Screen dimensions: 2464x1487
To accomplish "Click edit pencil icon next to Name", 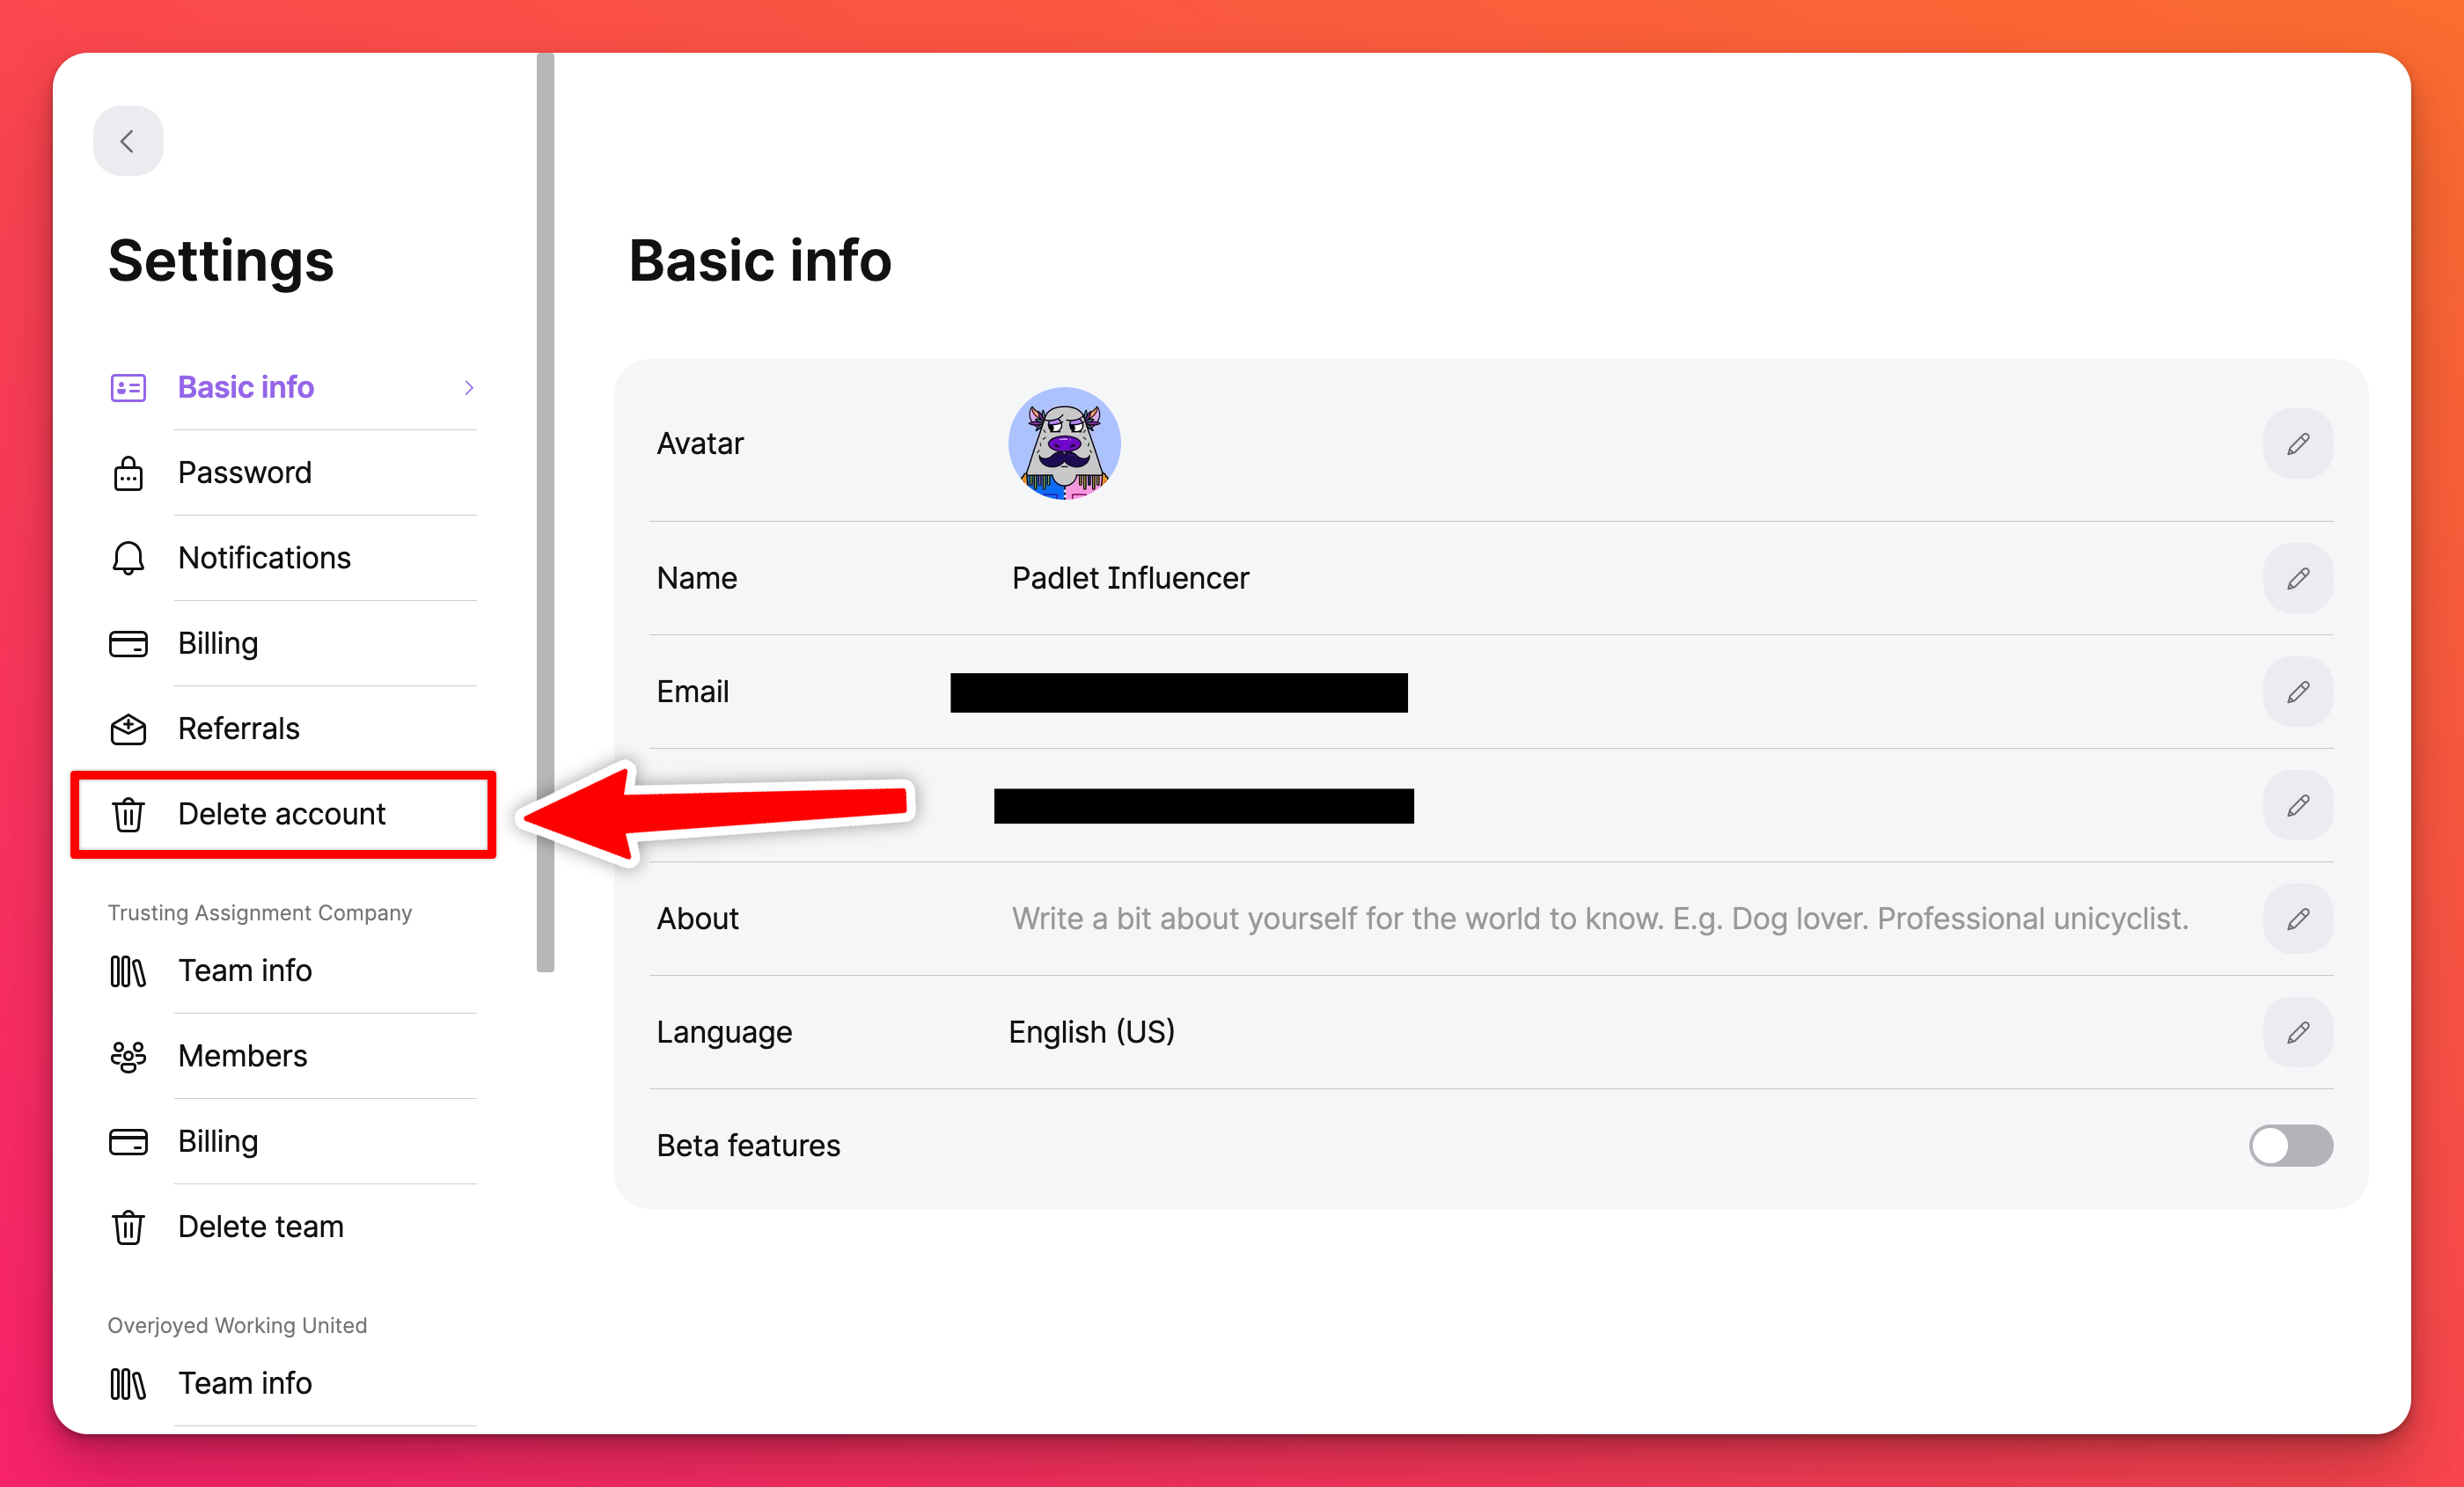I will (x=2297, y=577).
